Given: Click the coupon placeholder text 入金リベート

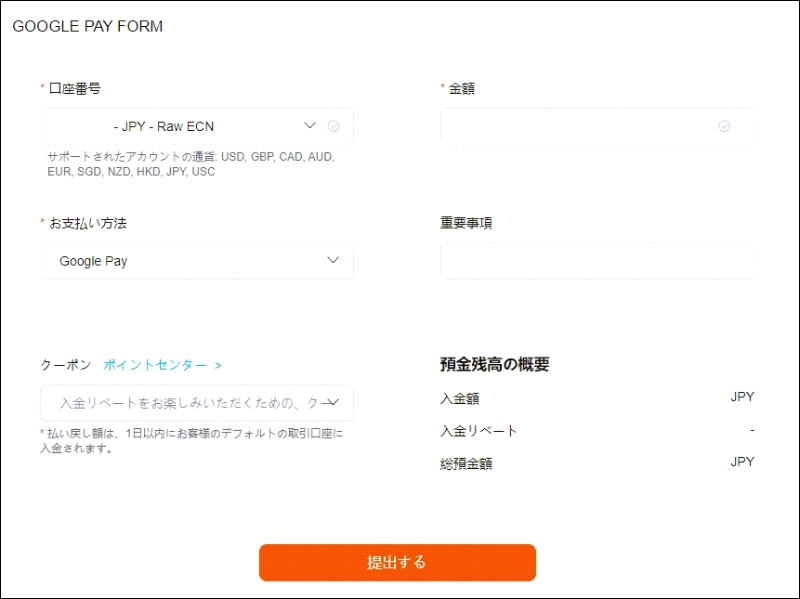Looking at the screenshot, I should click(x=188, y=403).
